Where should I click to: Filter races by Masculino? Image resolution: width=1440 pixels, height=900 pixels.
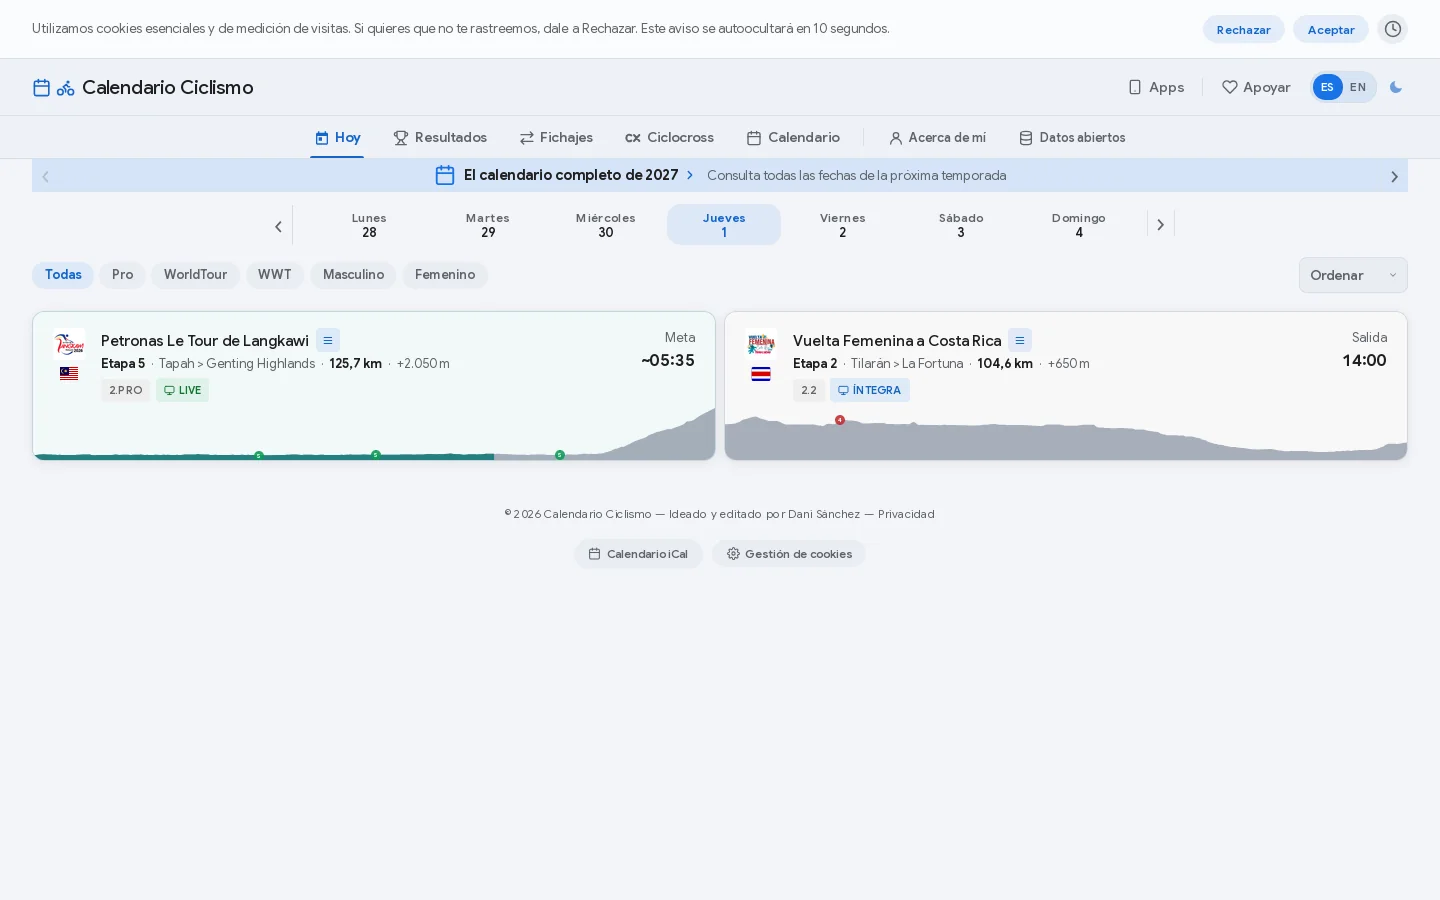(353, 275)
